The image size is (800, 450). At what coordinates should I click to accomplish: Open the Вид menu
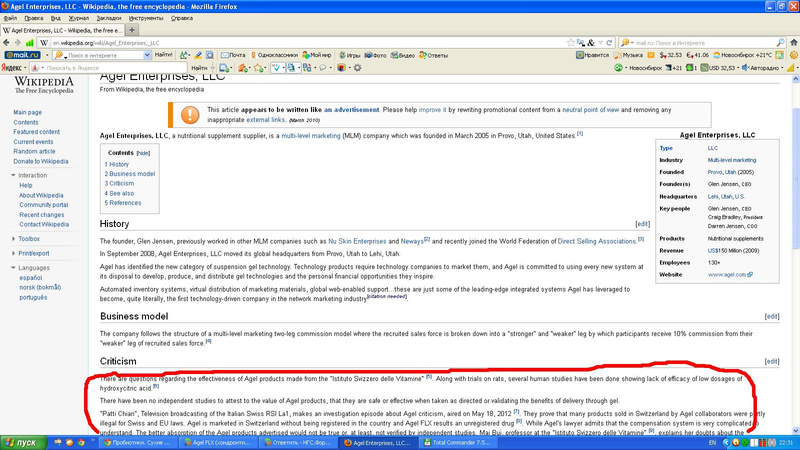click(x=56, y=18)
